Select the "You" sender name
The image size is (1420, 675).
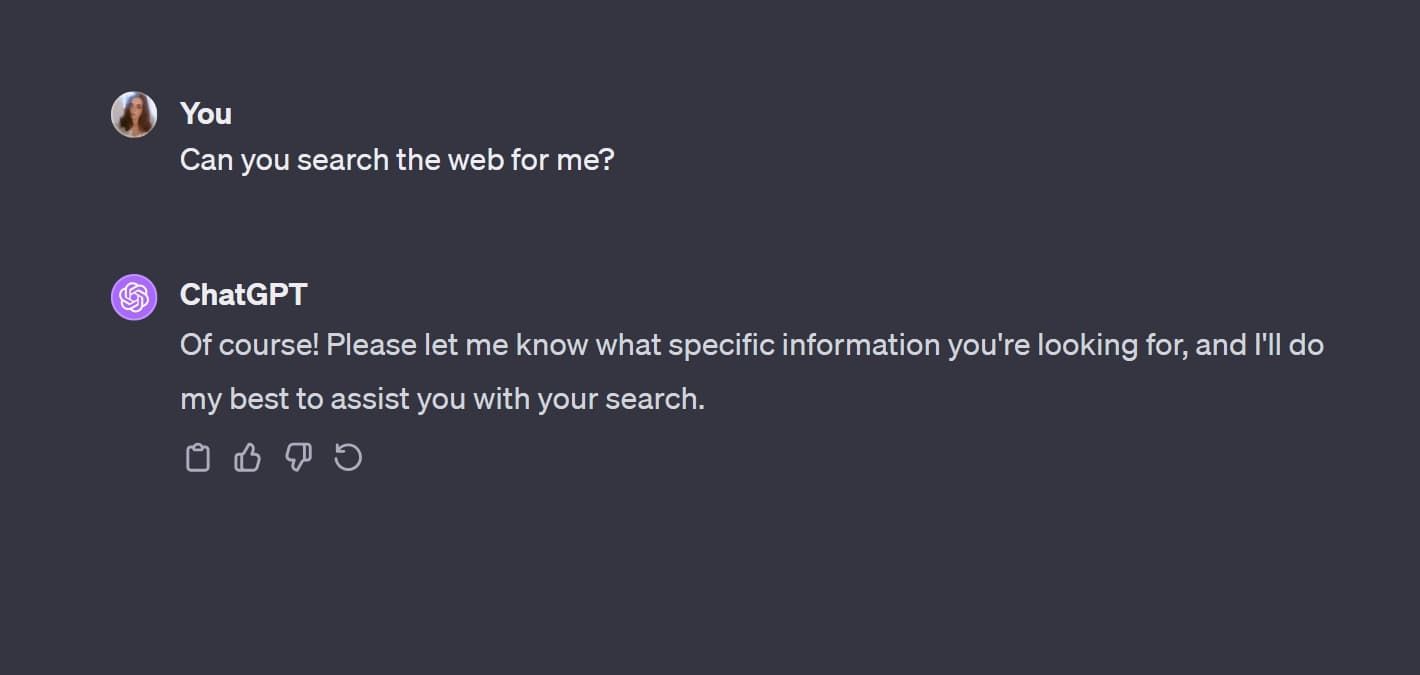pyautogui.click(x=206, y=114)
